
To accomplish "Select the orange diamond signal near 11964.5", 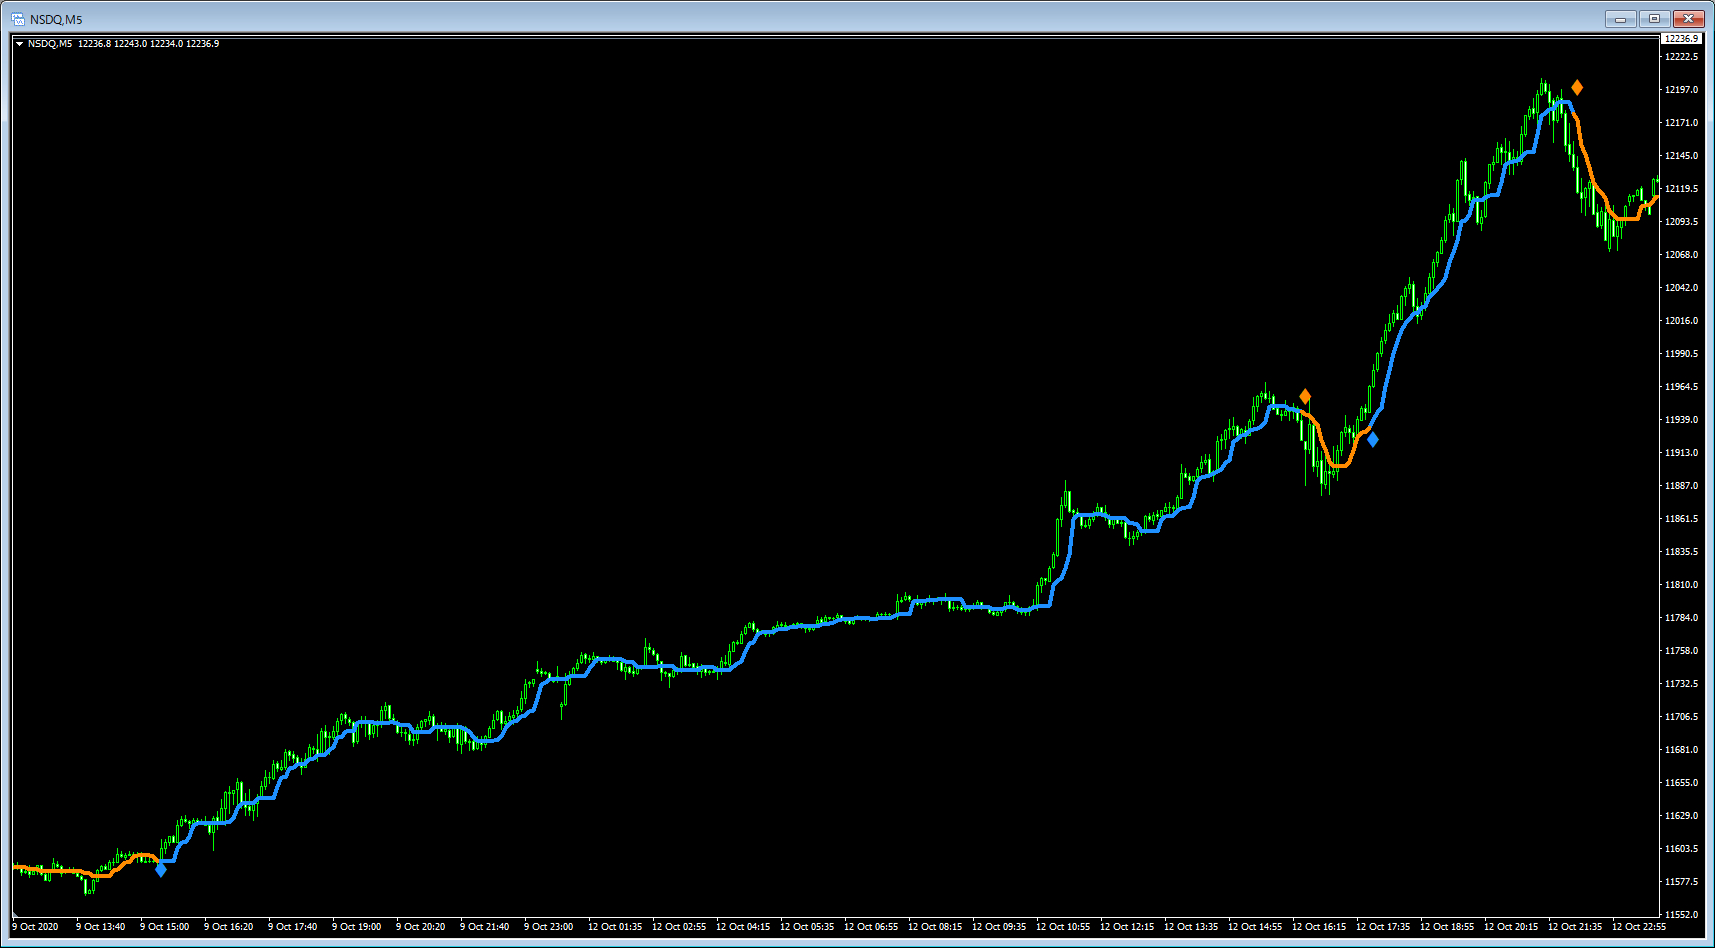I will click(x=1305, y=397).
